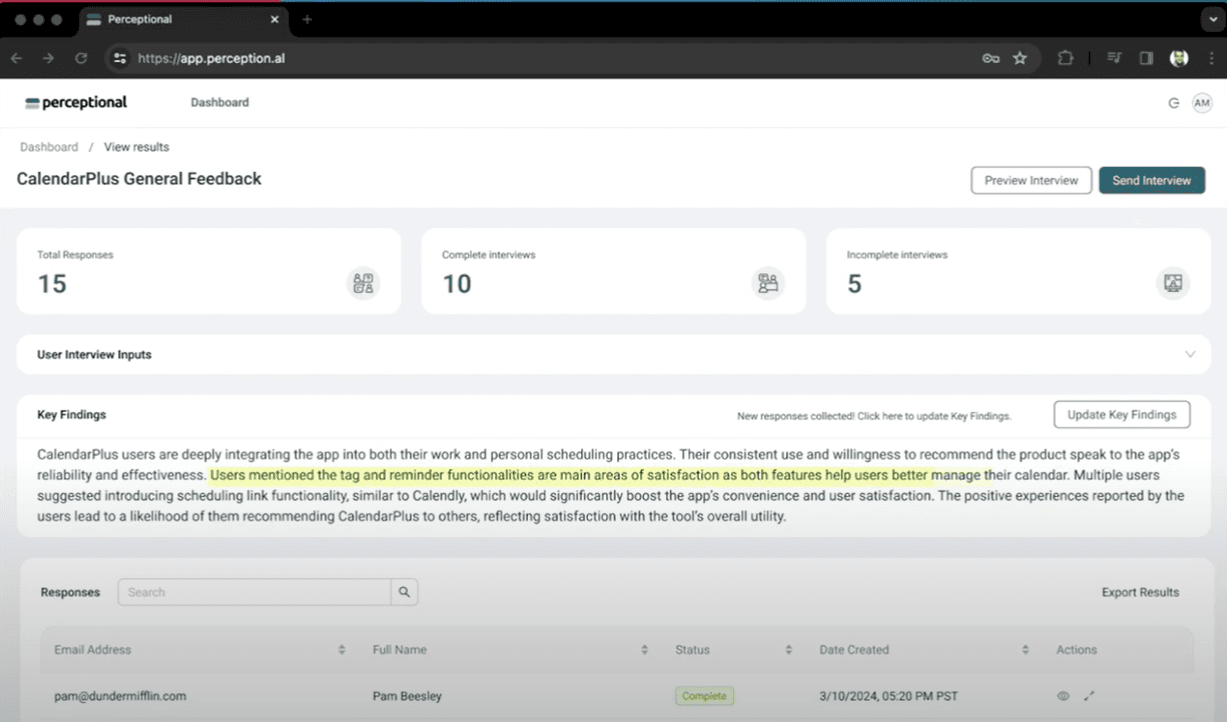Click pam@dundermifflin.com email cell
The height and width of the screenshot is (722, 1227).
120,696
